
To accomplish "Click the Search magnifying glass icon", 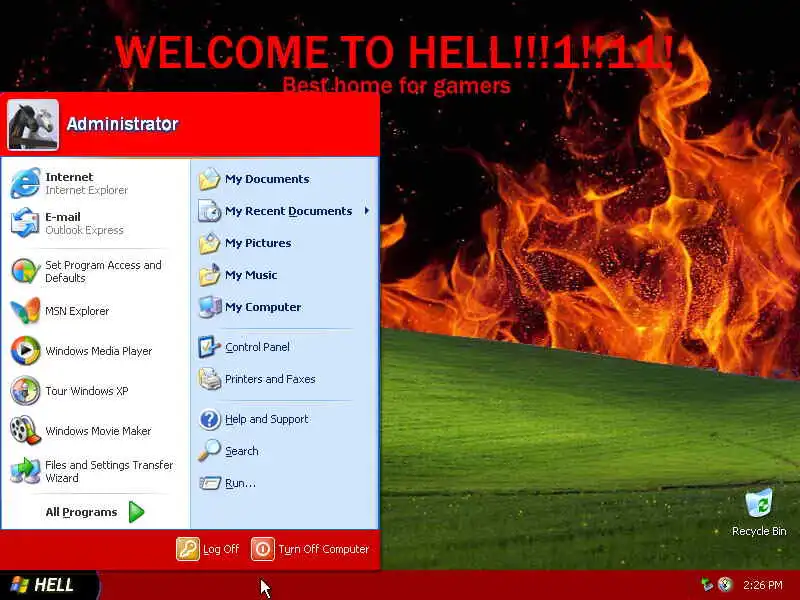I will coord(209,451).
